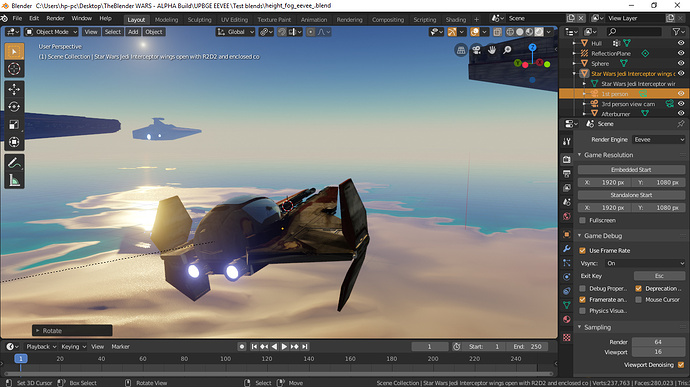Screen dimensions: 690x387
Task: Open the Render Engine dropdown
Action: (x=659, y=140)
